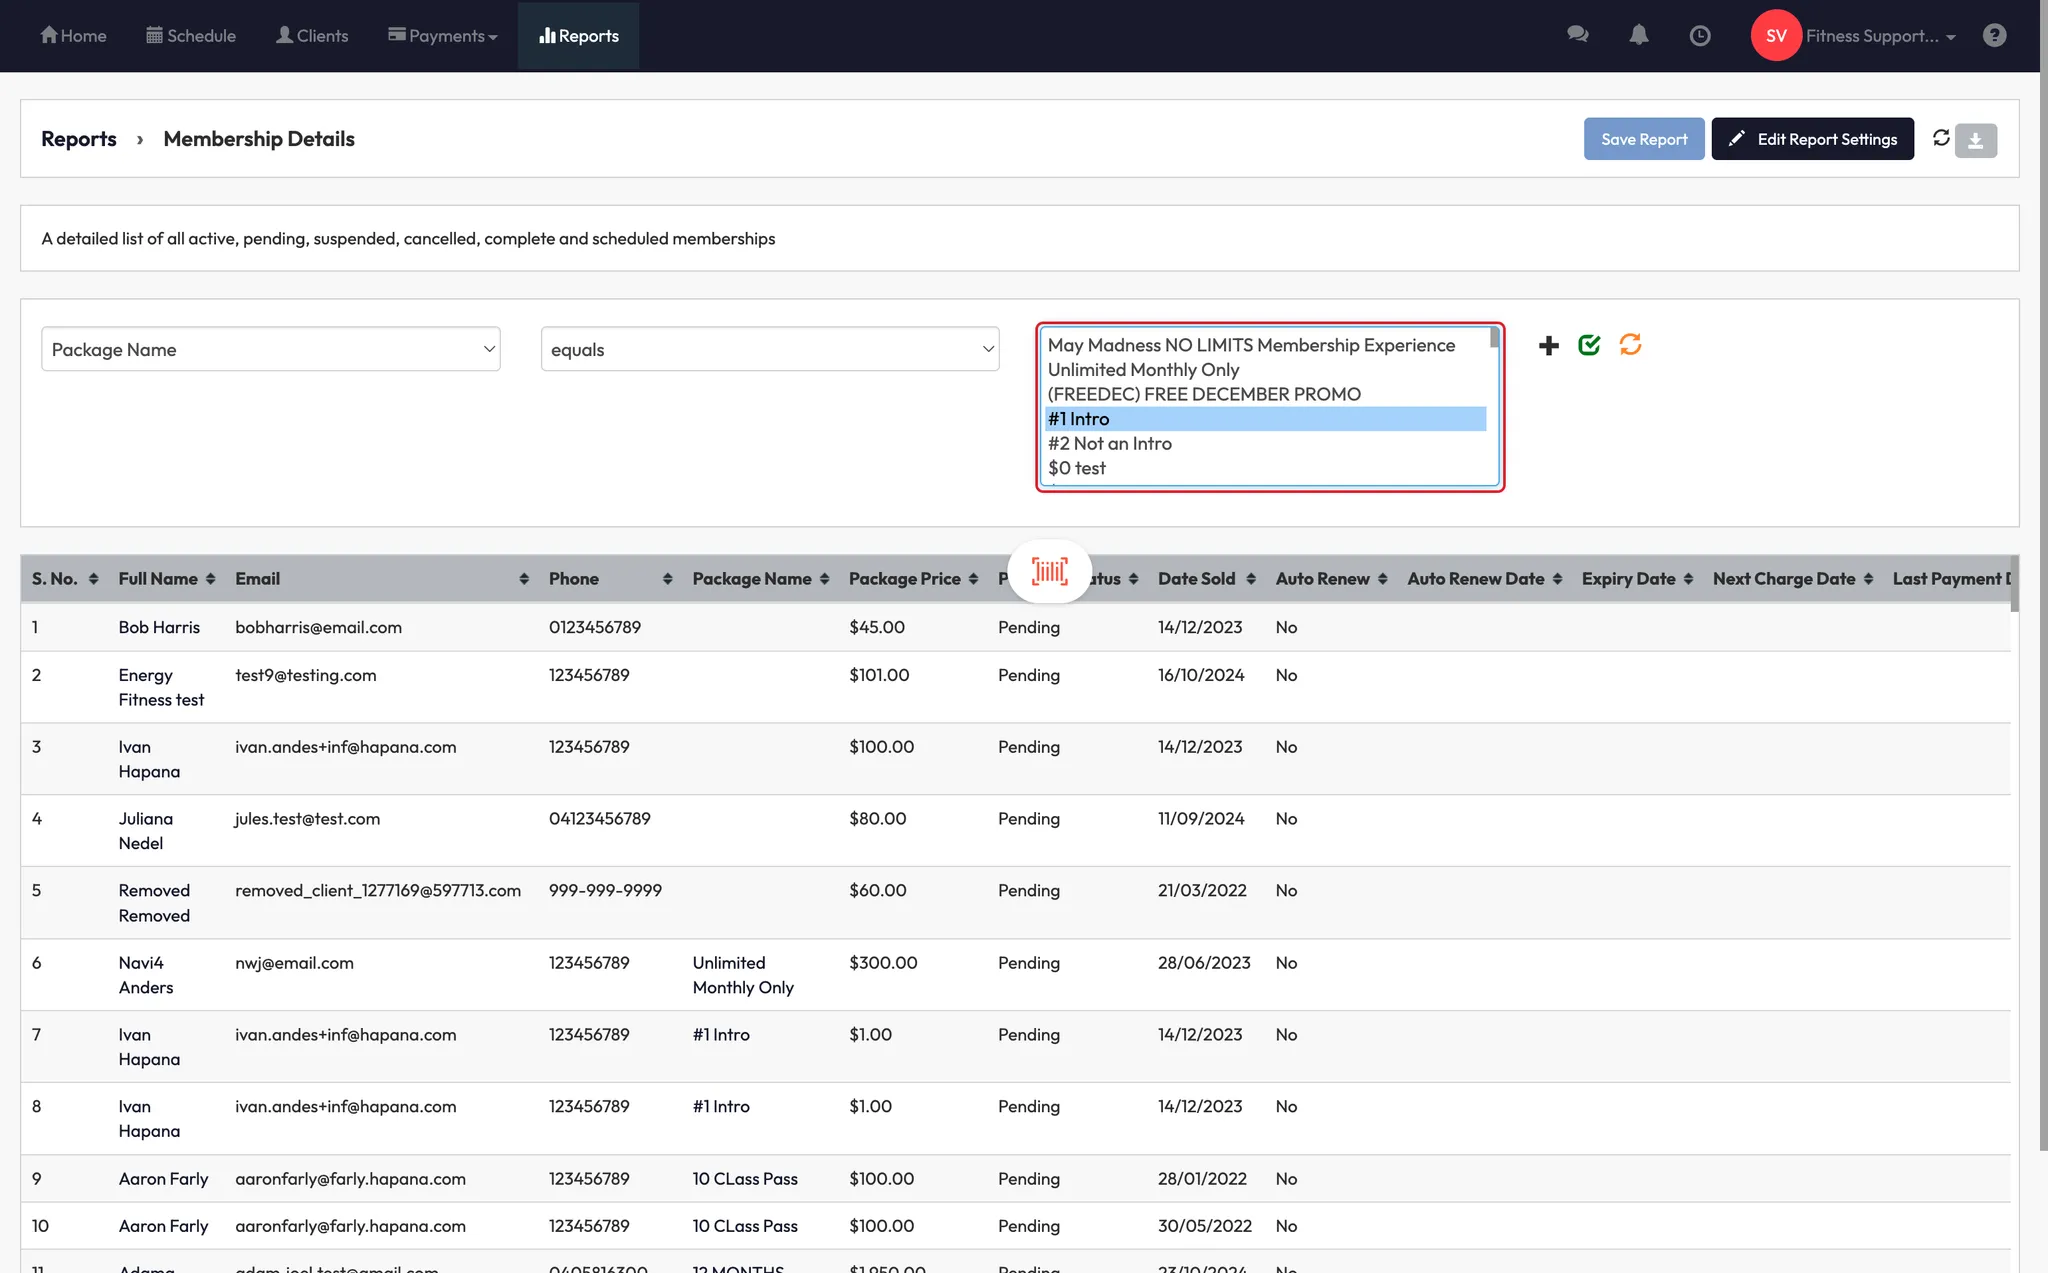The height and width of the screenshot is (1273, 2048).
Task: Apply filter using green check icon
Action: [x=1589, y=345]
